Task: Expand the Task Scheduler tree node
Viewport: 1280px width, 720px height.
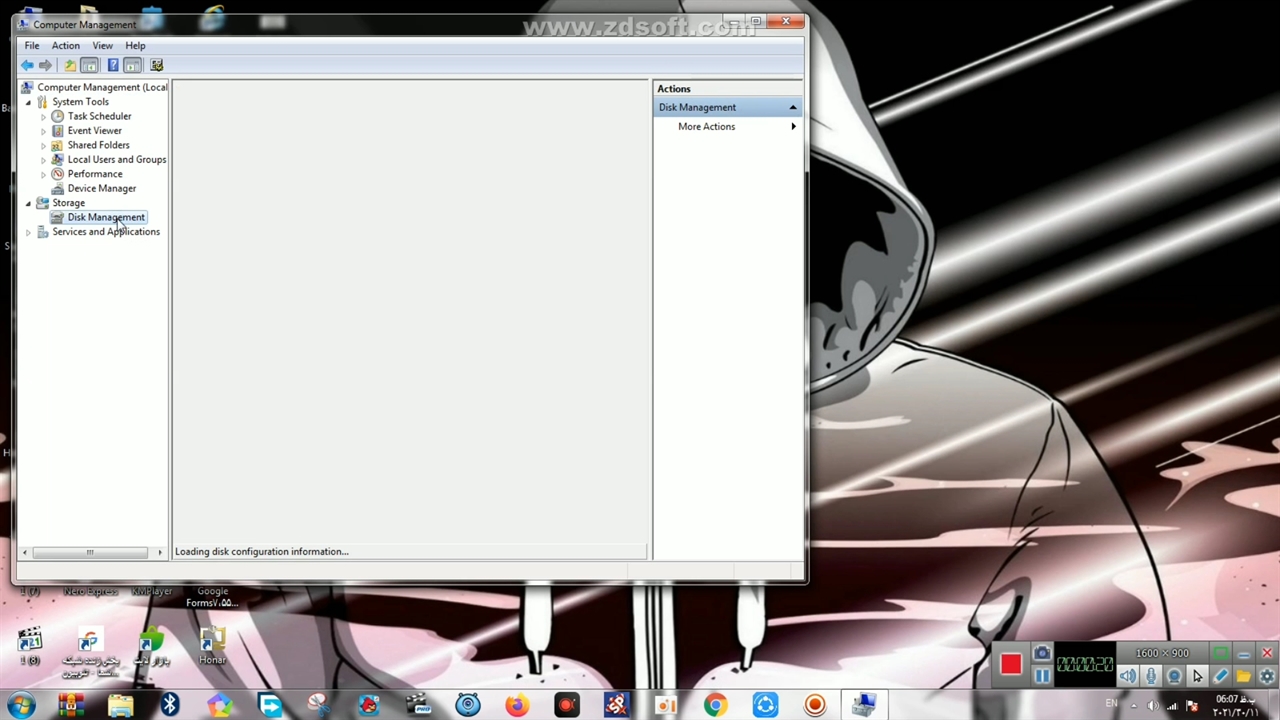Action: click(x=43, y=117)
